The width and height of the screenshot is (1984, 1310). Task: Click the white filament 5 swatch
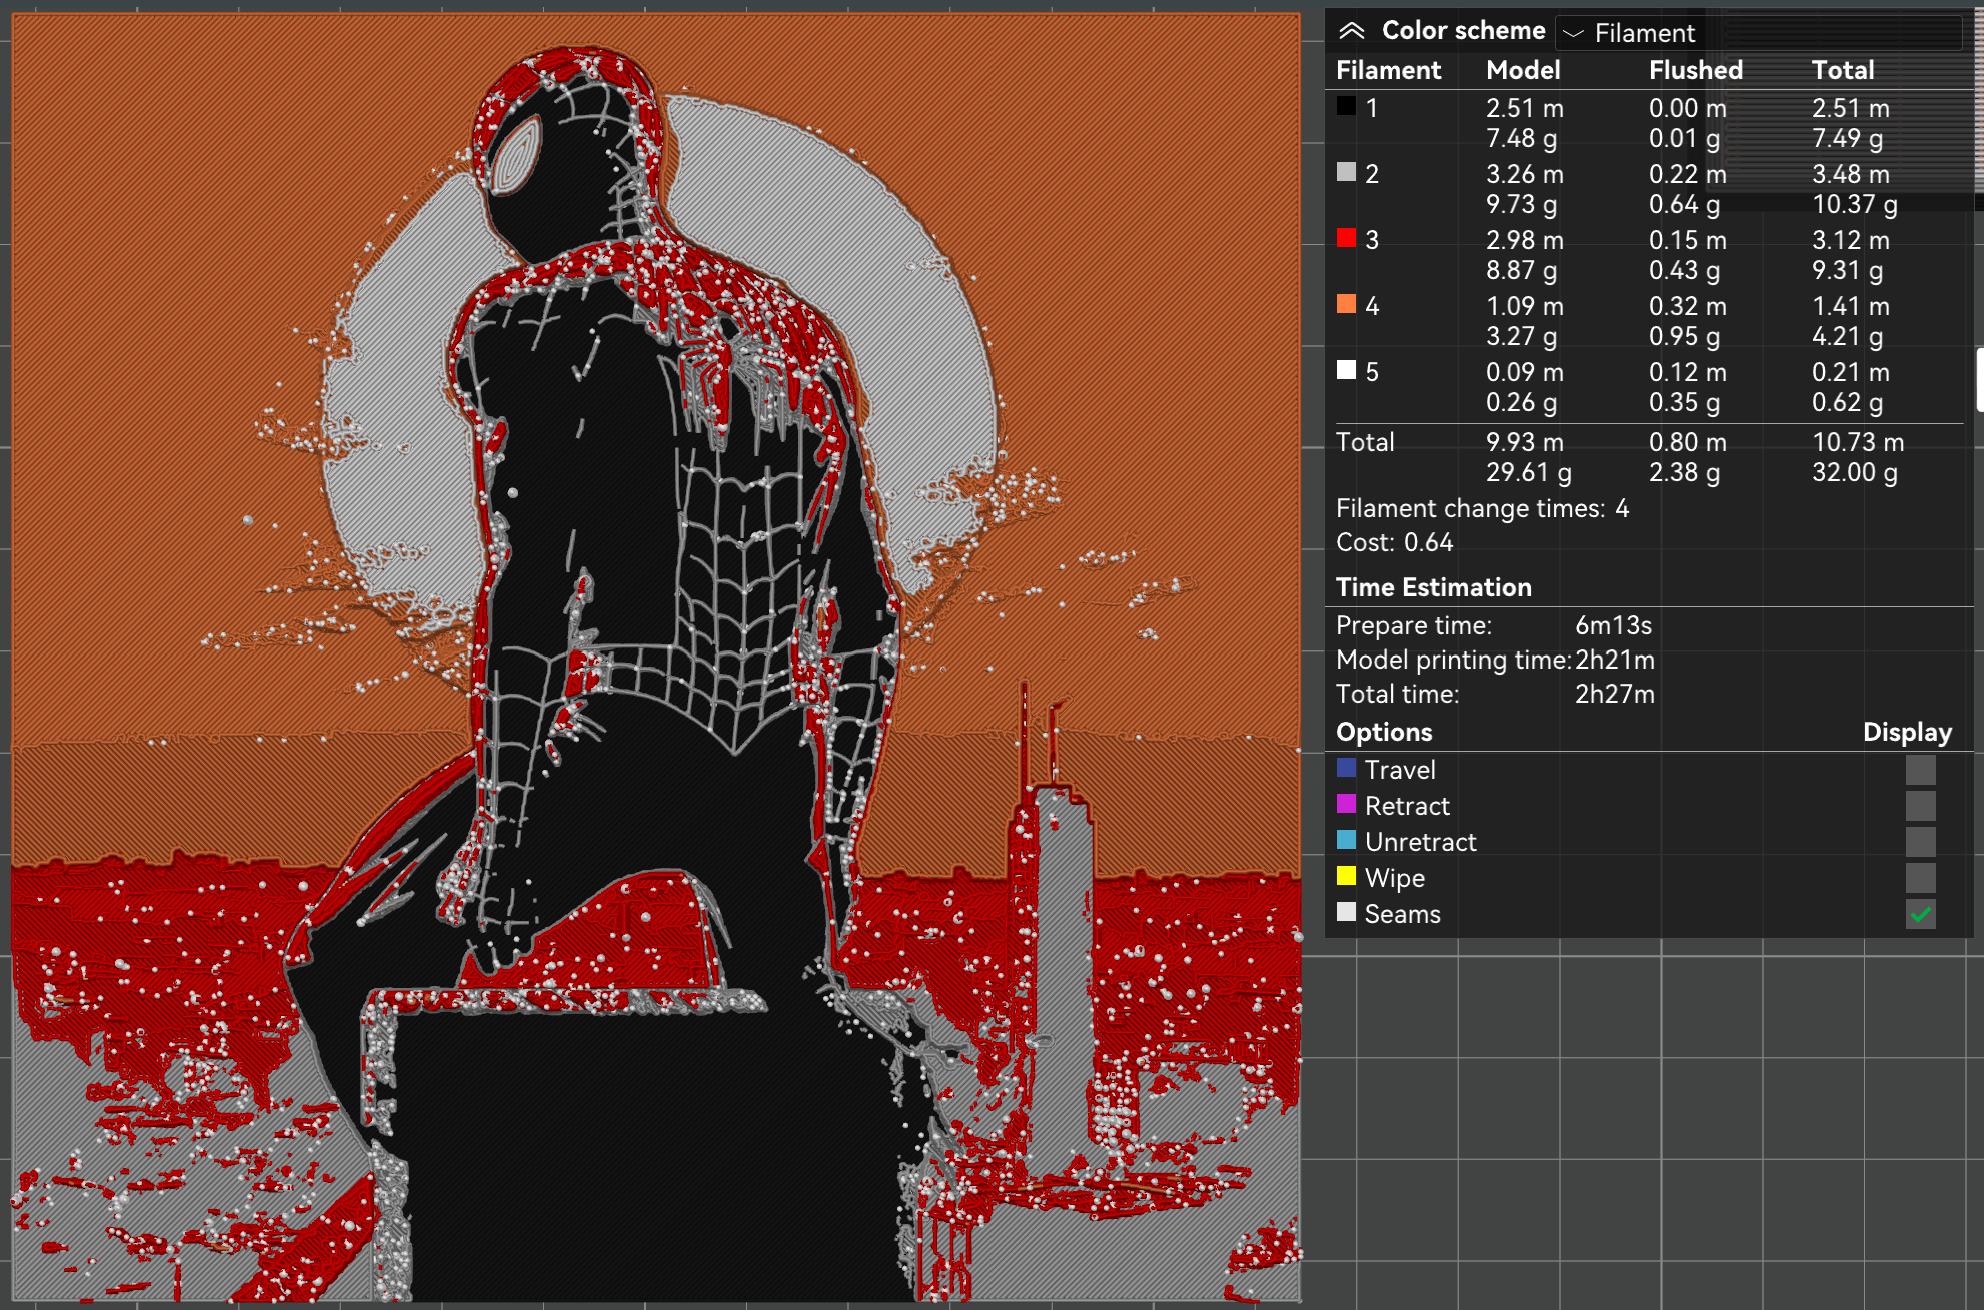(1345, 371)
